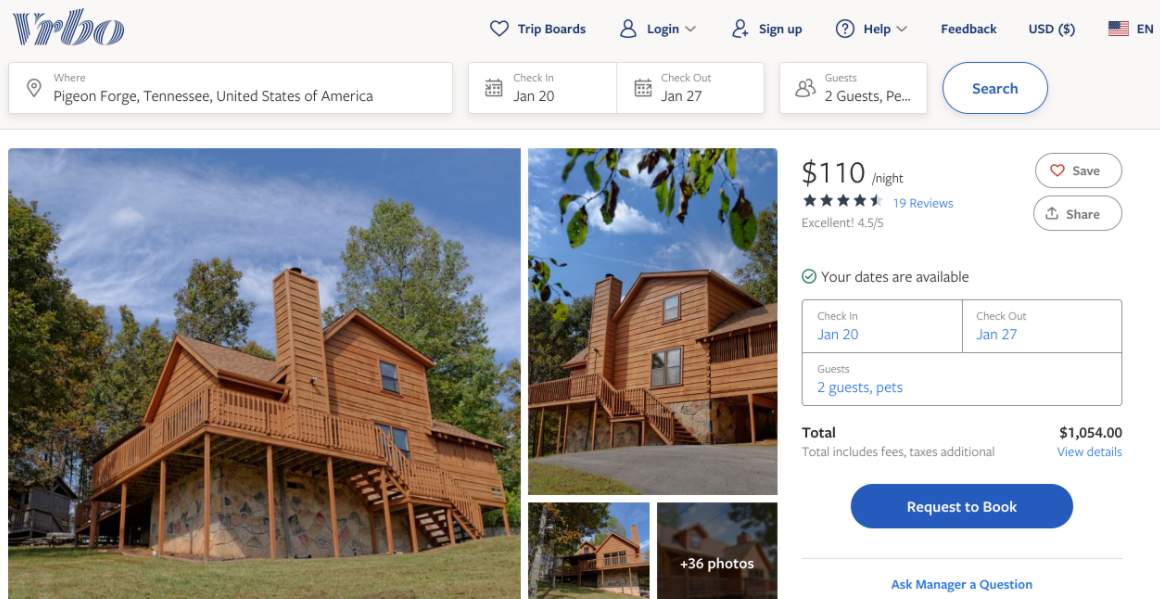Click the star rating display

click(843, 200)
